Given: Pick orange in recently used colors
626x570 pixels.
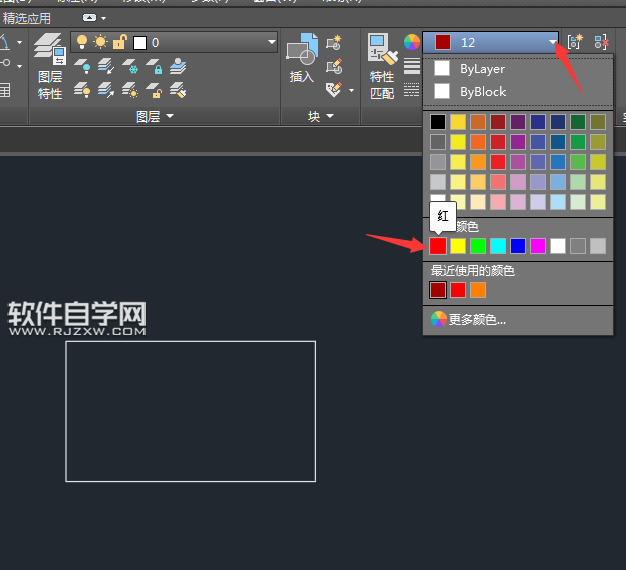Looking at the screenshot, I should click(478, 290).
